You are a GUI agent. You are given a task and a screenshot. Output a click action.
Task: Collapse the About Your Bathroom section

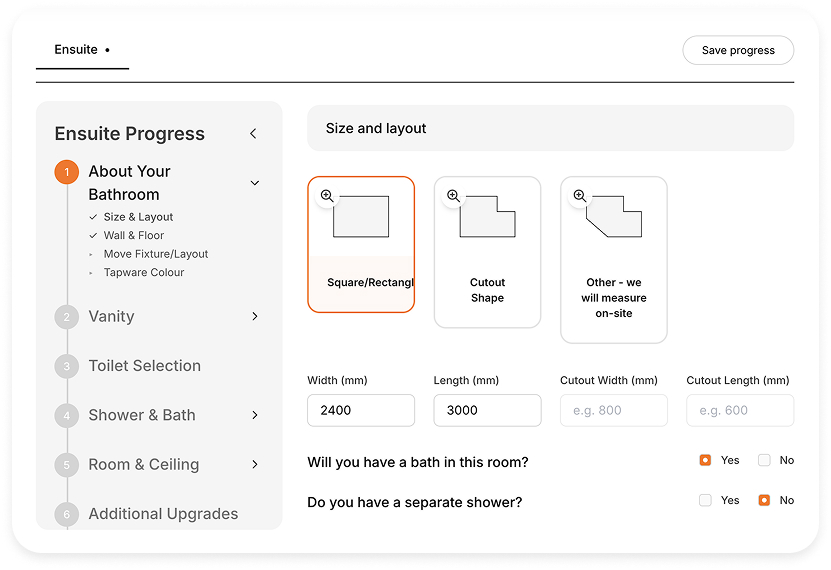tap(255, 183)
